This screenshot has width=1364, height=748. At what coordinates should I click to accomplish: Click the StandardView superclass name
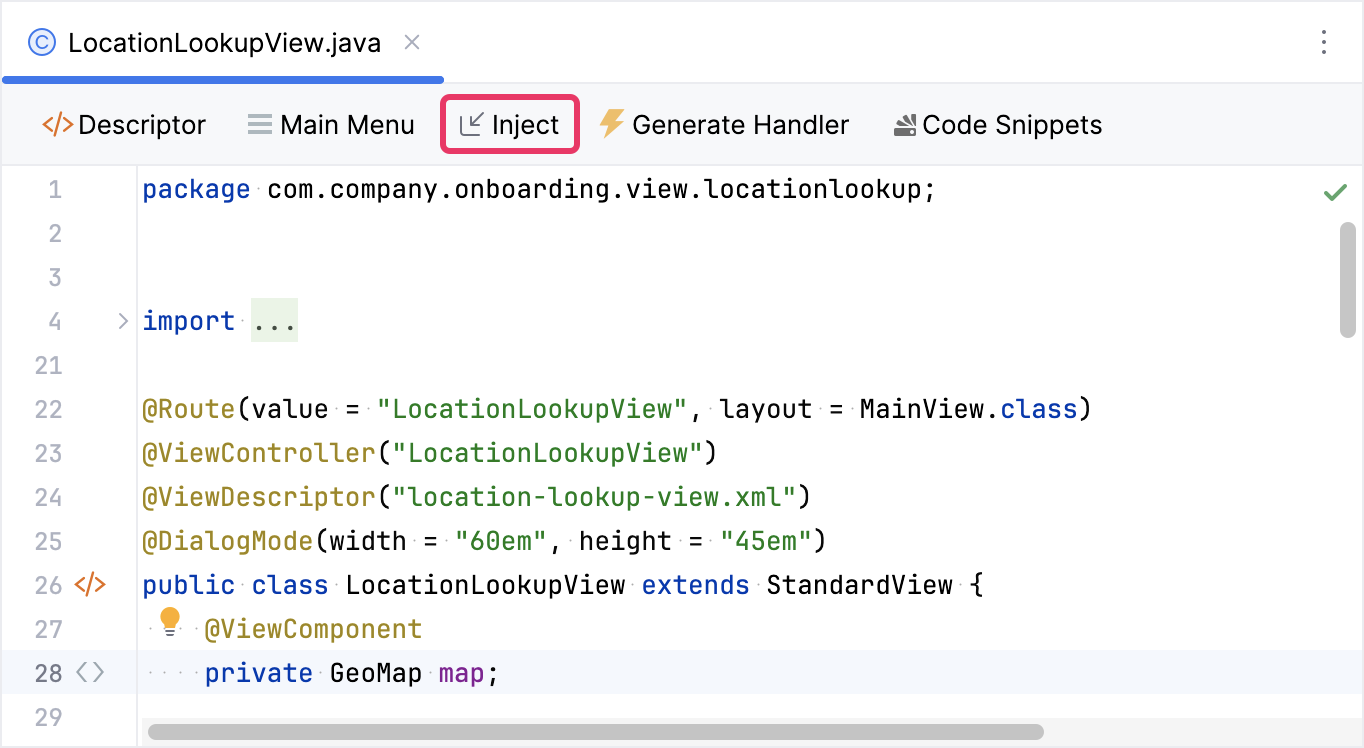tap(859, 585)
